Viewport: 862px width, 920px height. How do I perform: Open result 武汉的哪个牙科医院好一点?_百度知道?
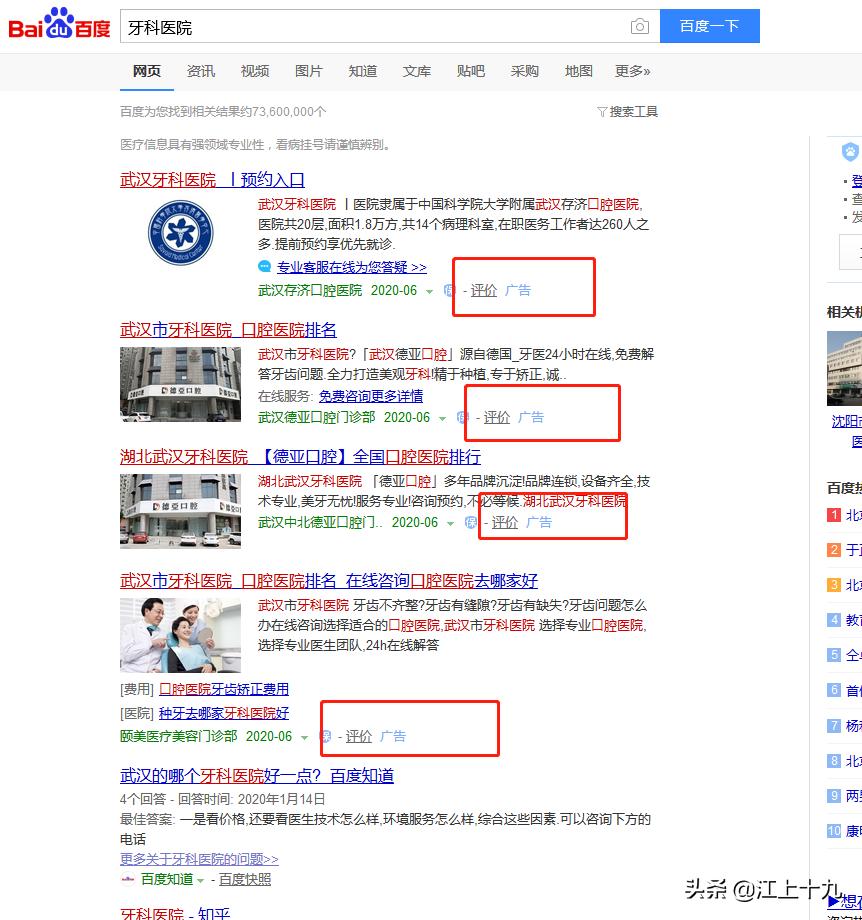(257, 776)
